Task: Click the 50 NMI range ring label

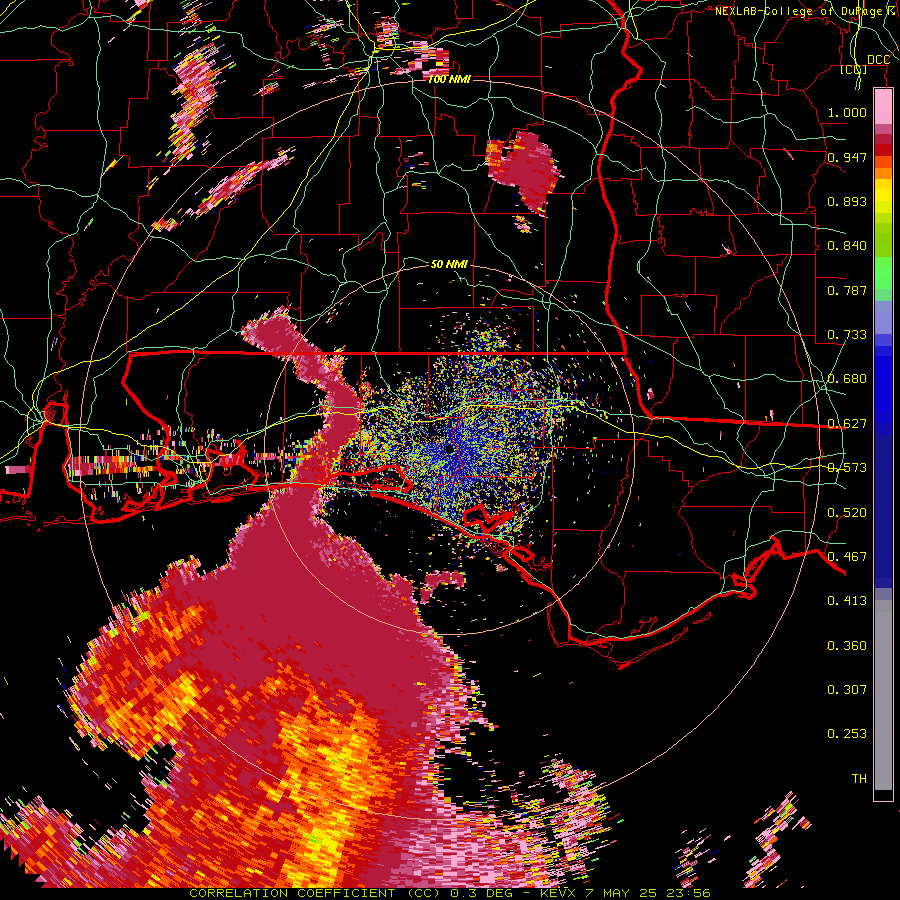Action: coord(449,265)
